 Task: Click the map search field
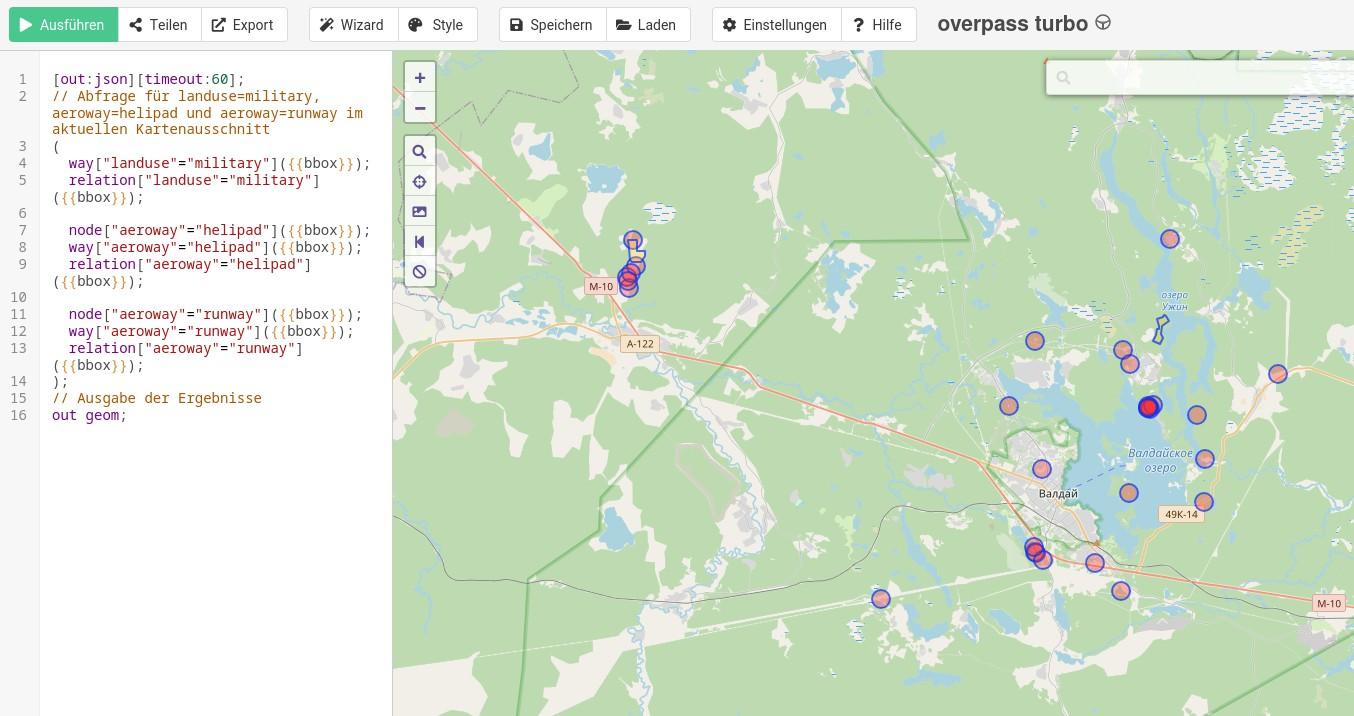(x=1200, y=77)
